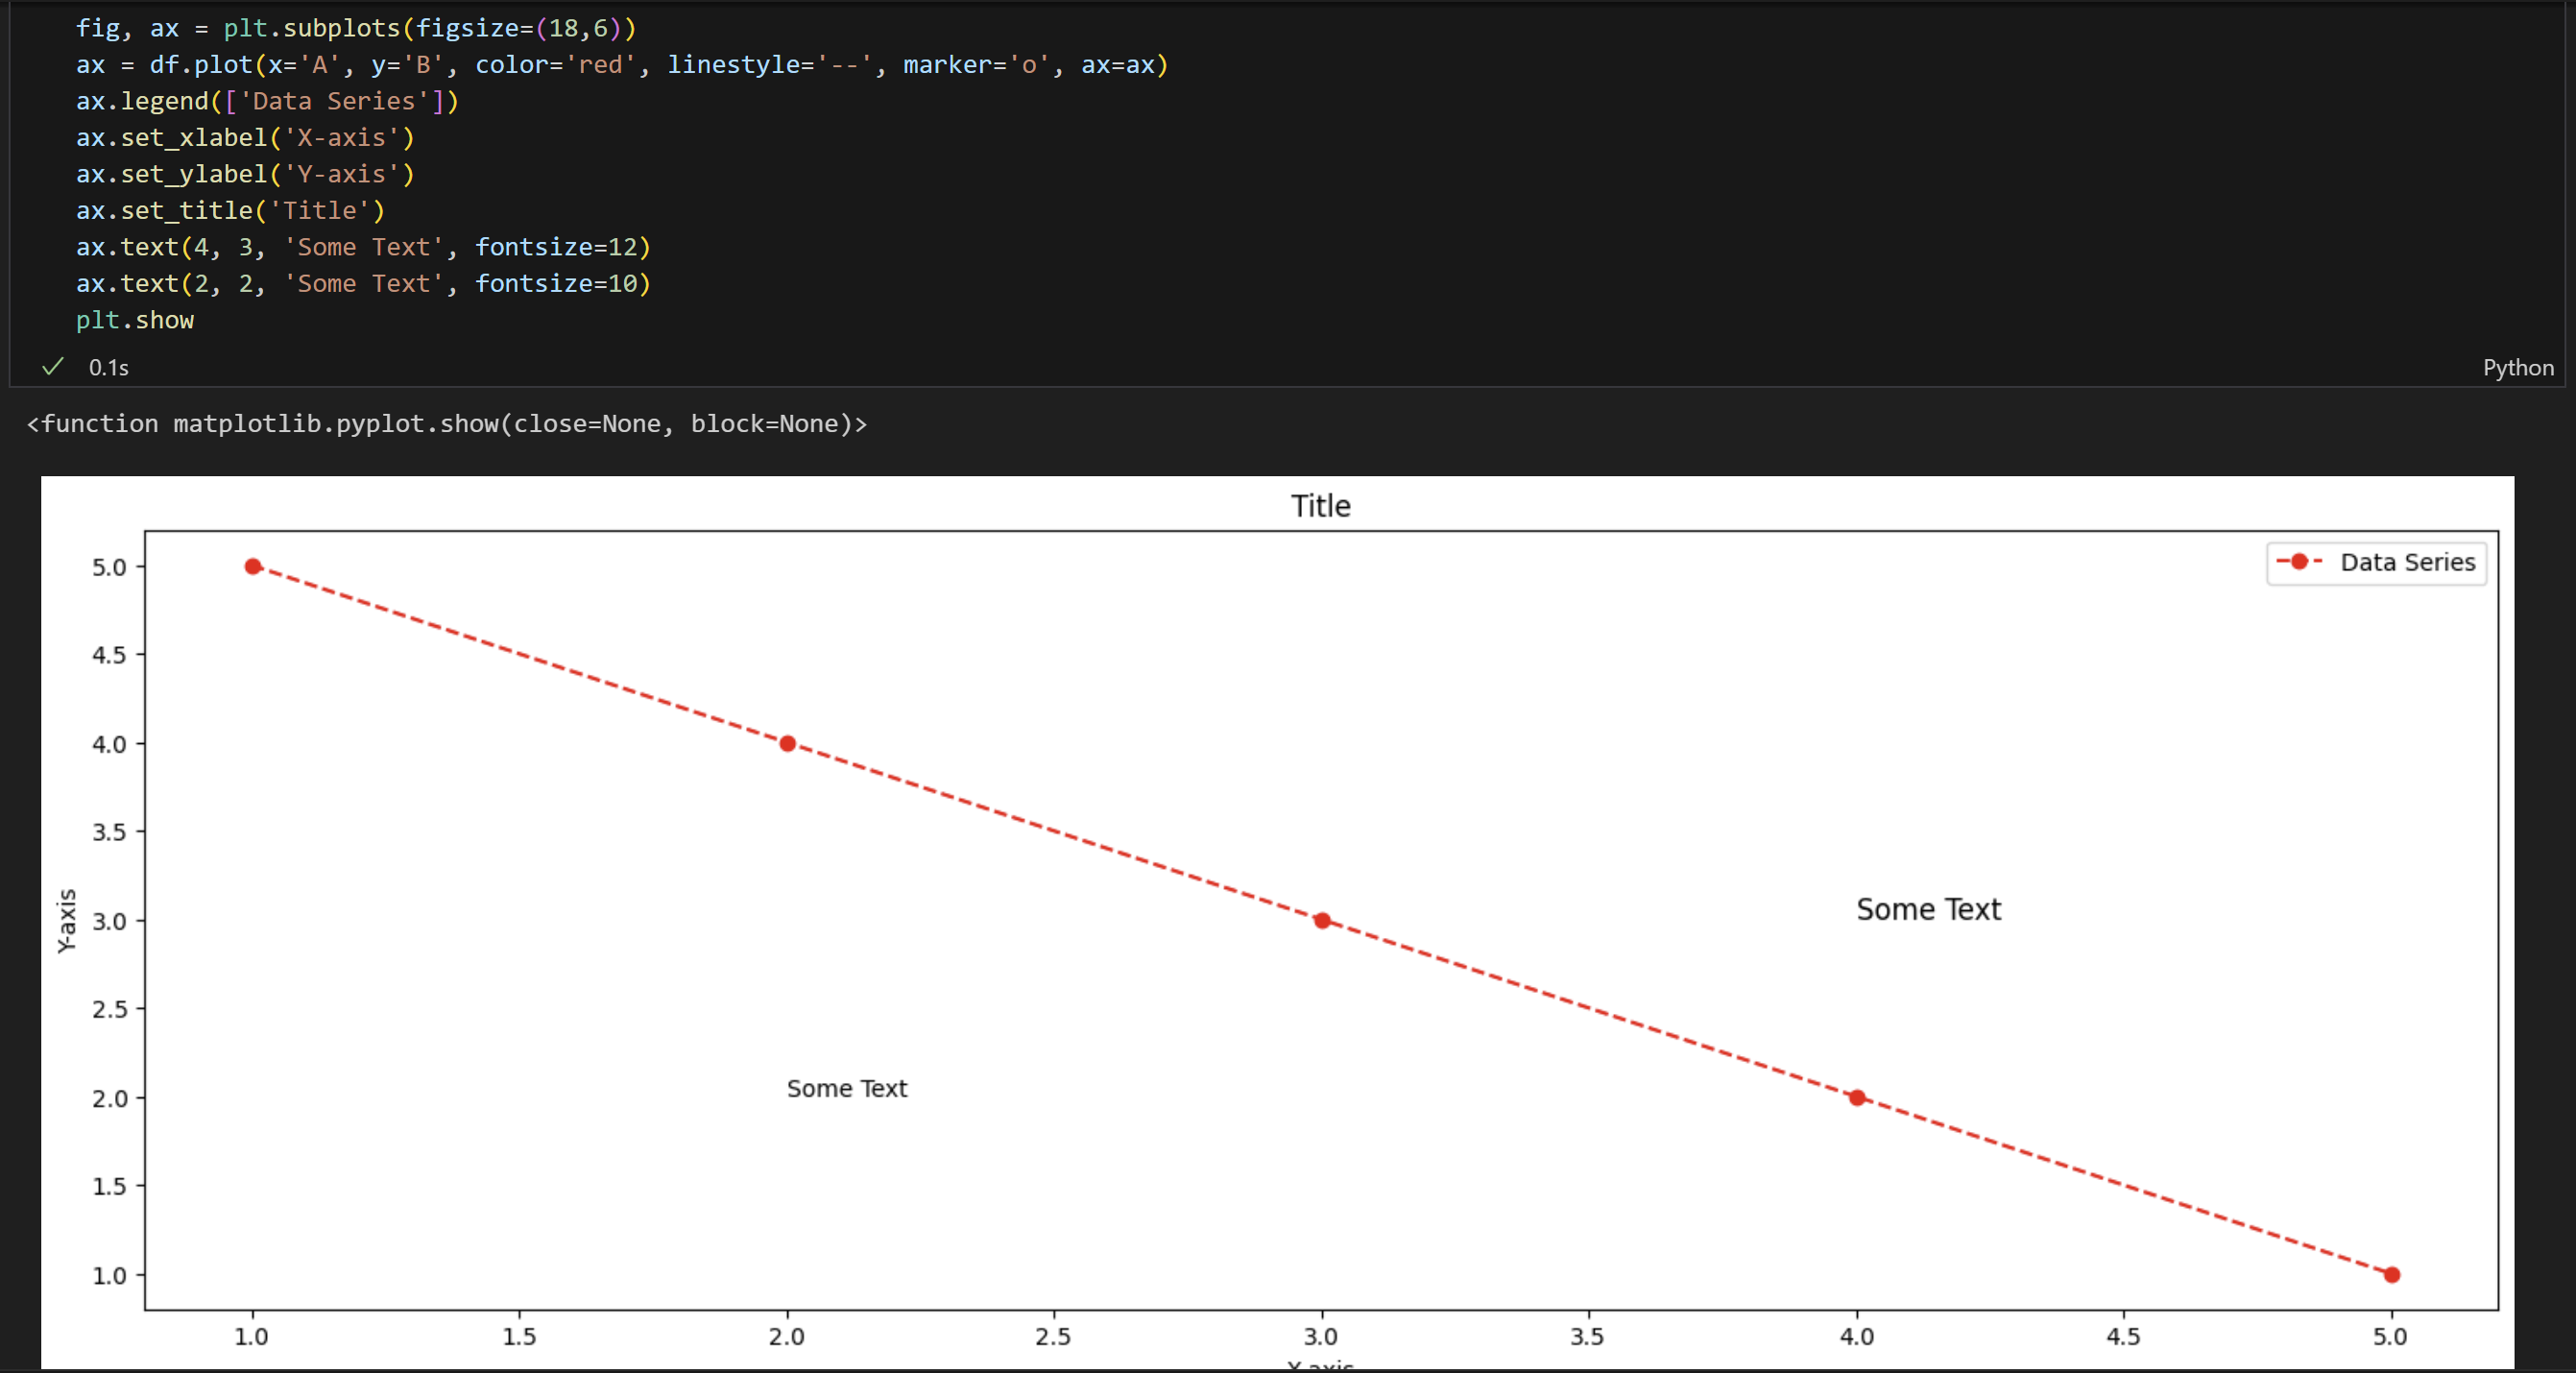
Task: Open the Python cell language selector
Action: pyautogui.click(x=2517, y=367)
